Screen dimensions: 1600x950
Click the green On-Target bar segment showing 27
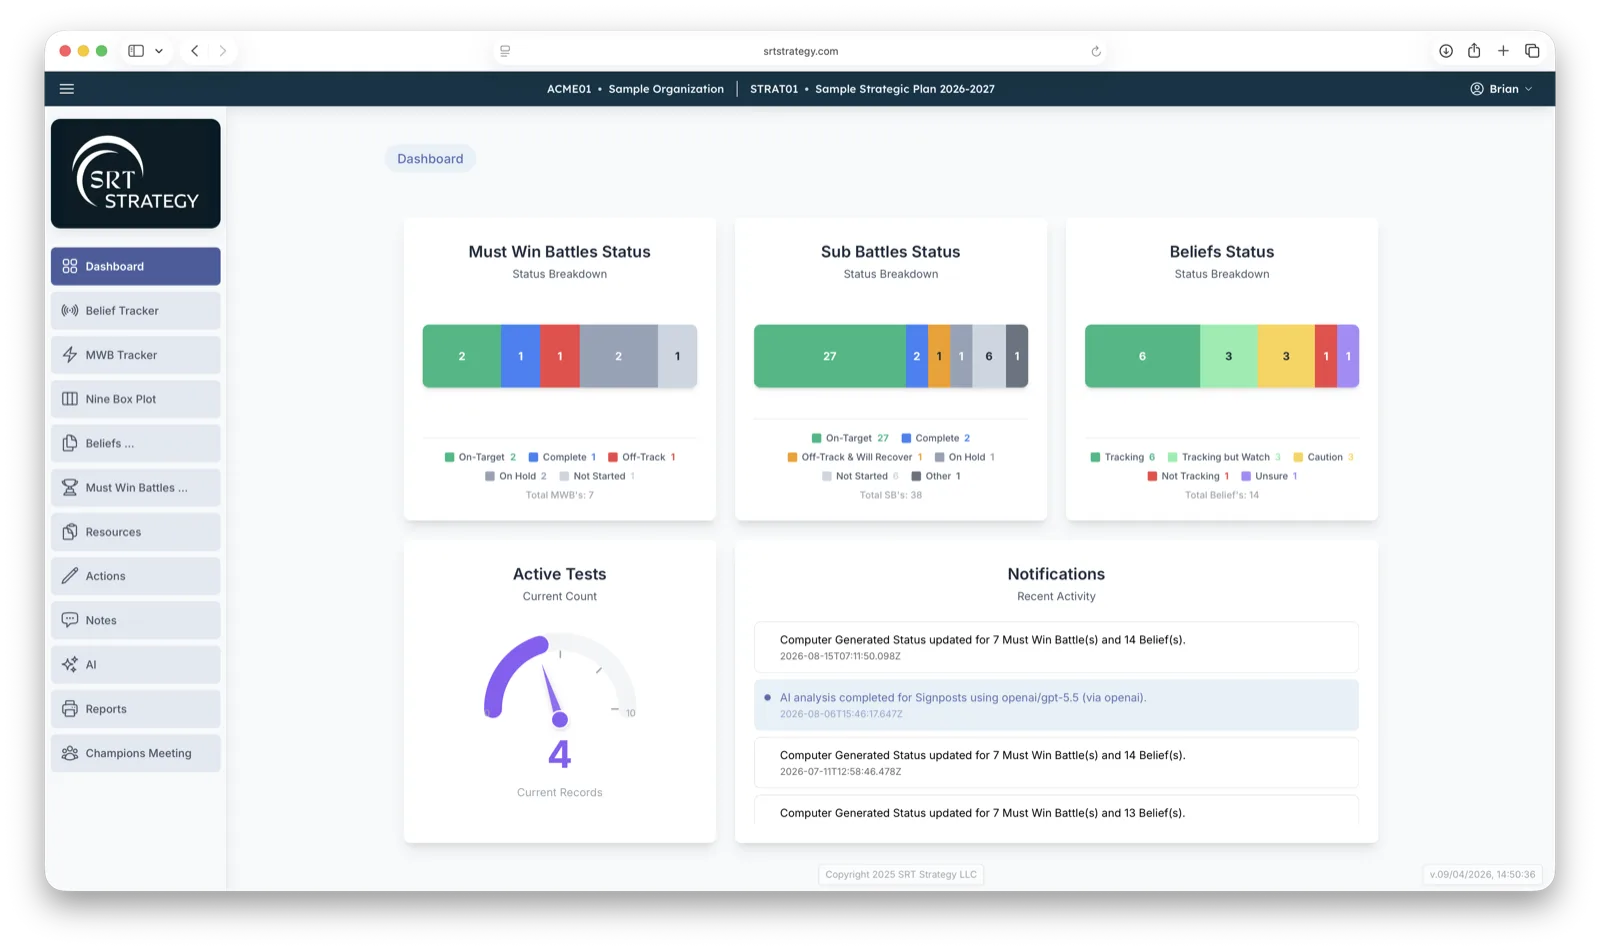pos(830,356)
